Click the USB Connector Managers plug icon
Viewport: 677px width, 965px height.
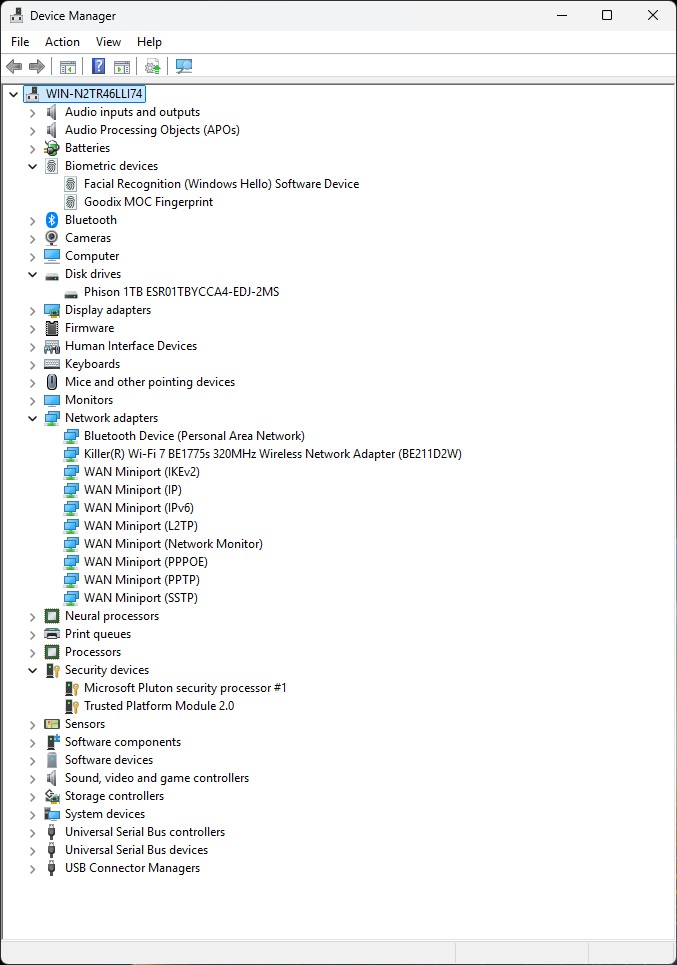coord(52,868)
